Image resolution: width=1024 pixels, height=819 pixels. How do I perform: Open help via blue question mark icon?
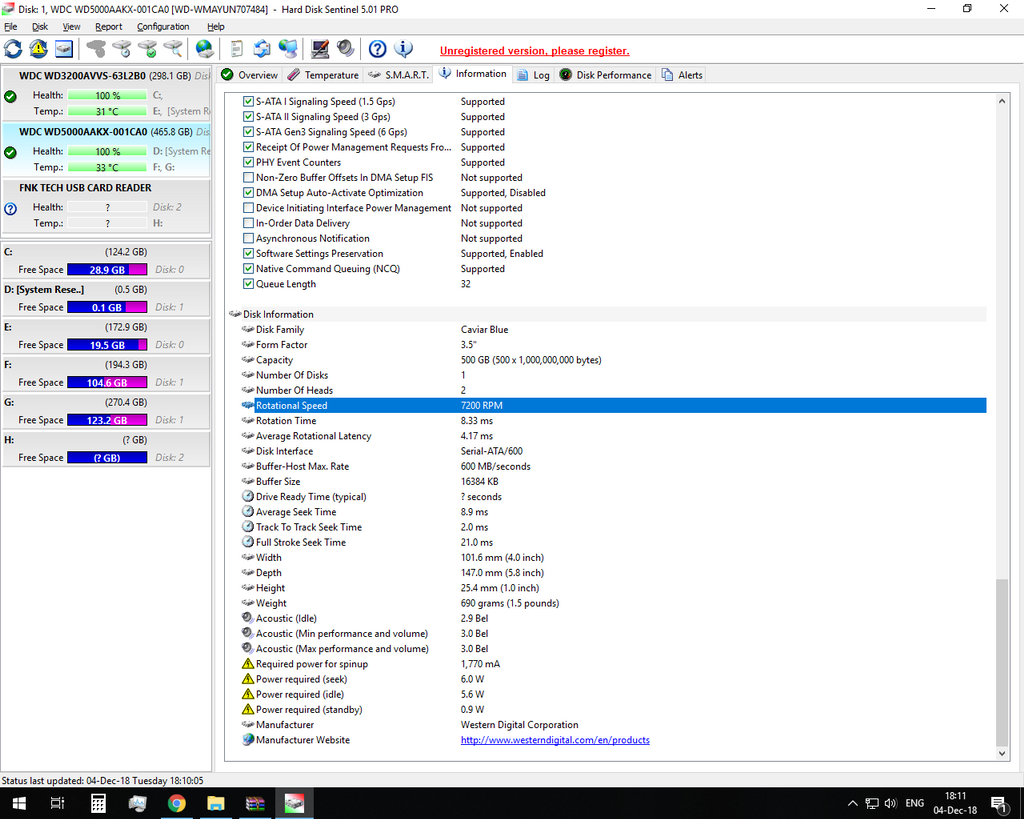click(377, 49)
